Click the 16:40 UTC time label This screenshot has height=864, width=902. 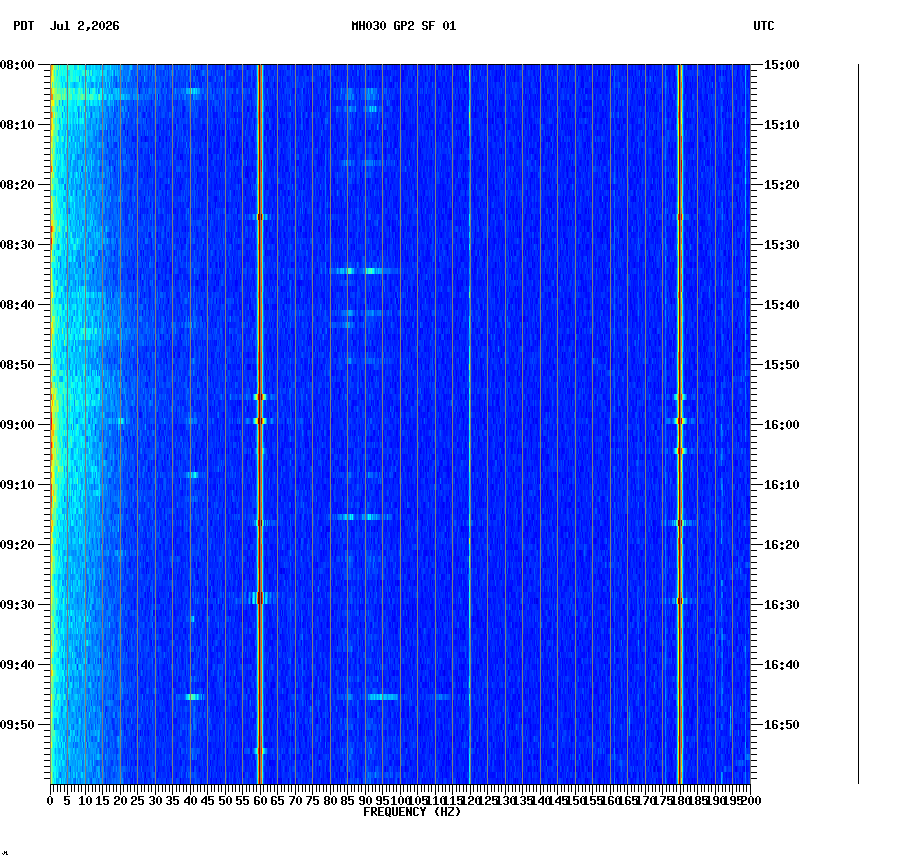click(x=782, y=665)
